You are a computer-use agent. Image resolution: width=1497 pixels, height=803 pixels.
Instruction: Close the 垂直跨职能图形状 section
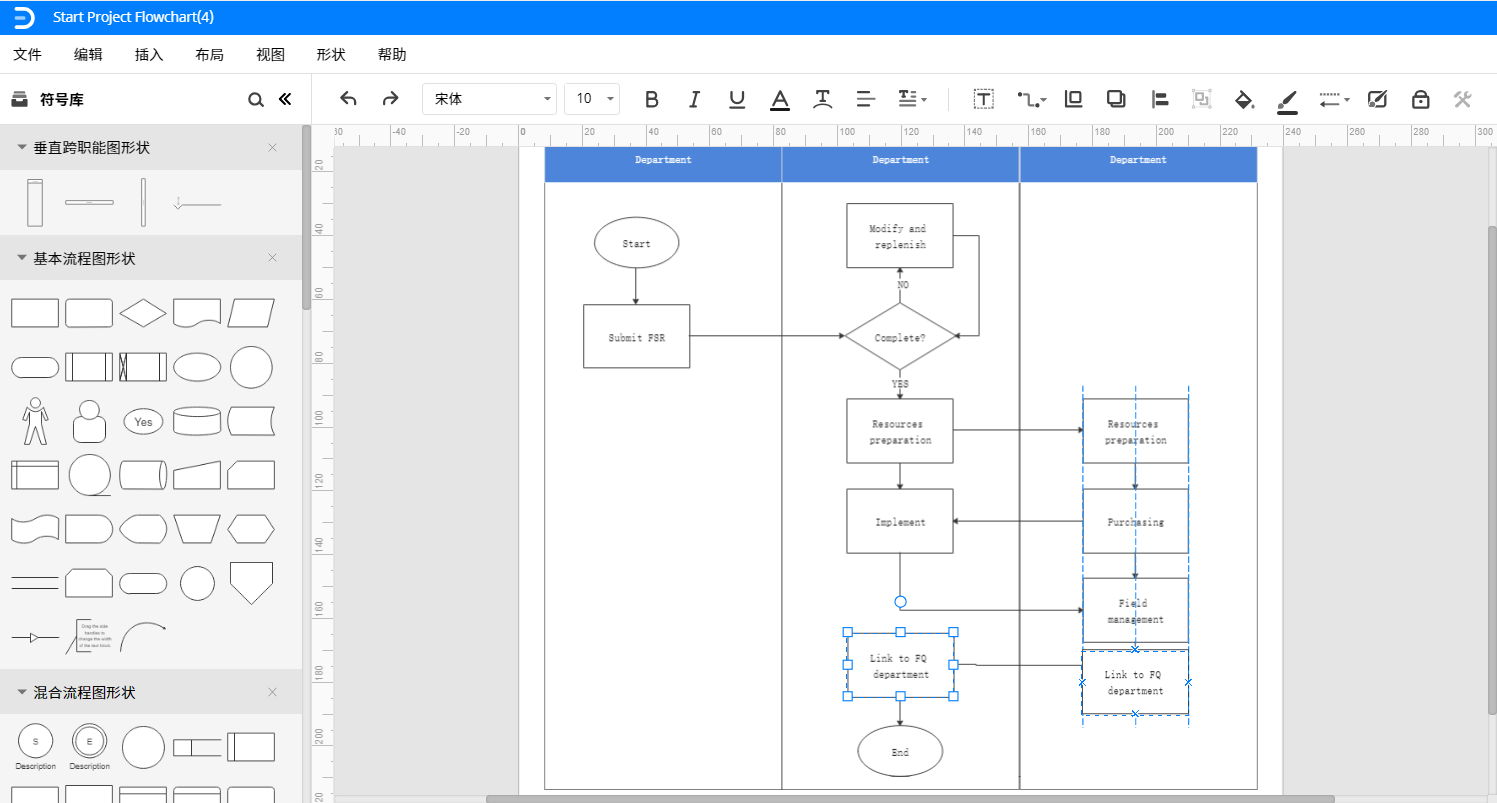click(272, 147)
